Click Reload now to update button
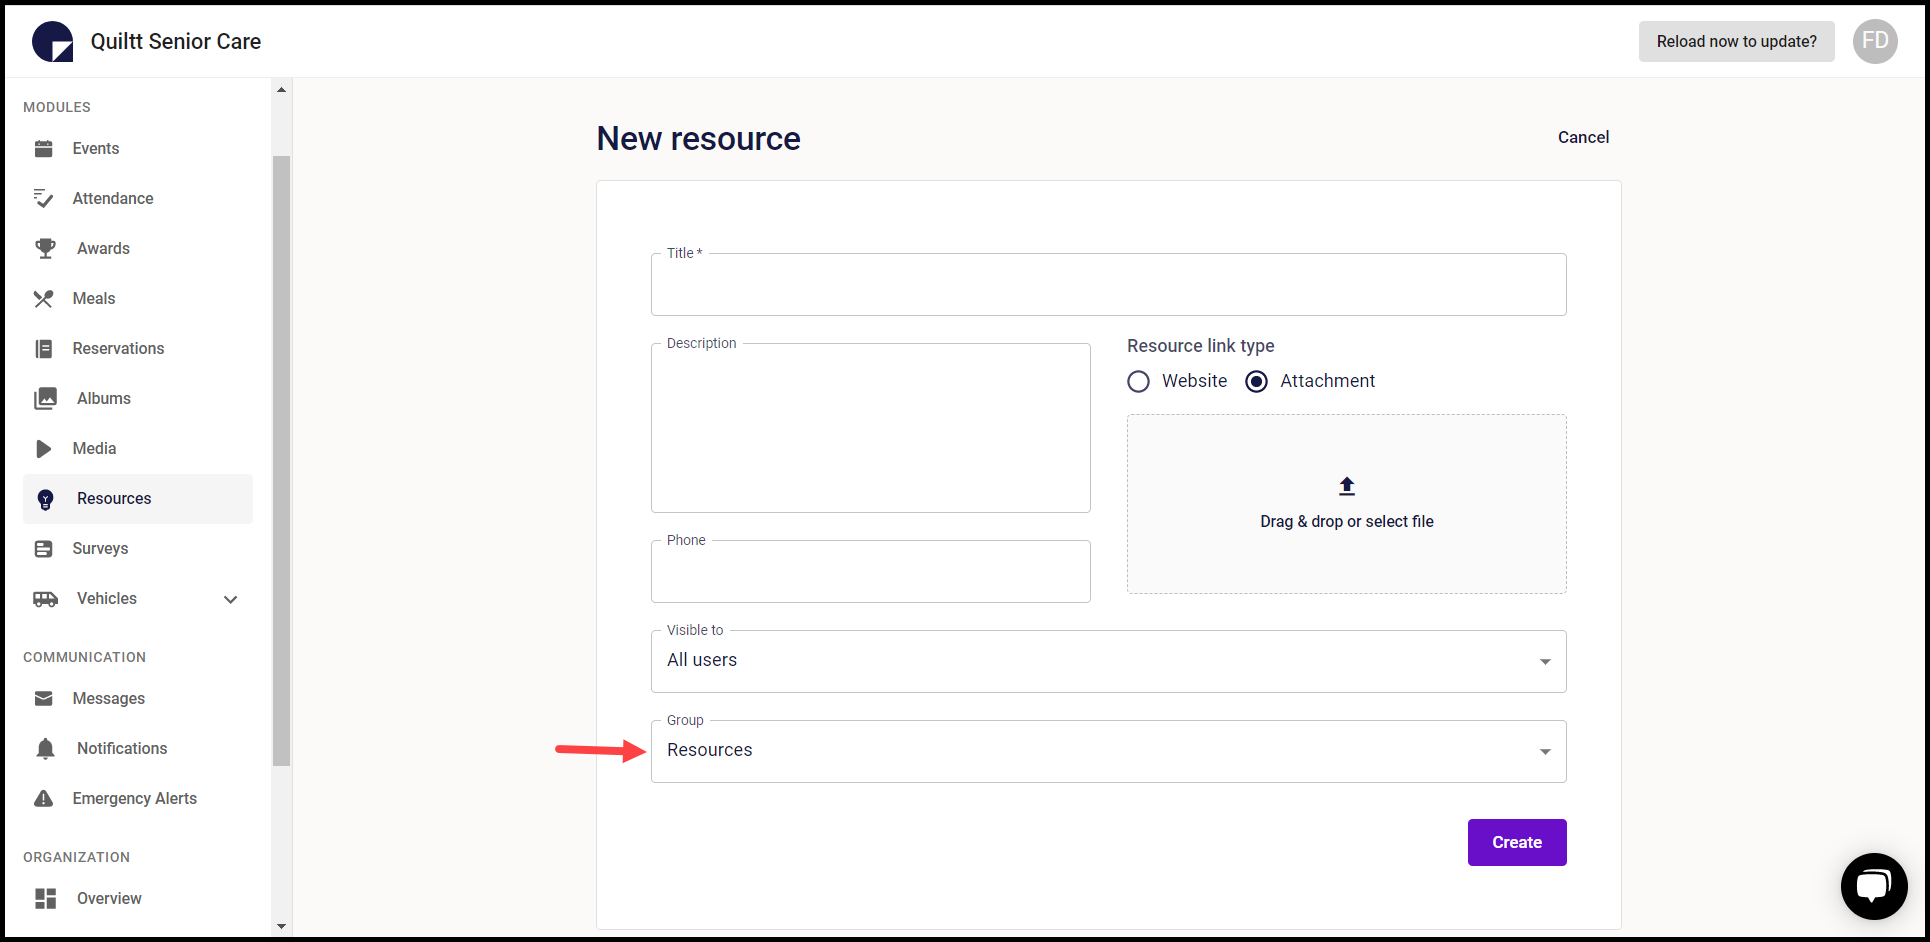This screenshot has height=942, width=1930. pos(1736,42)
